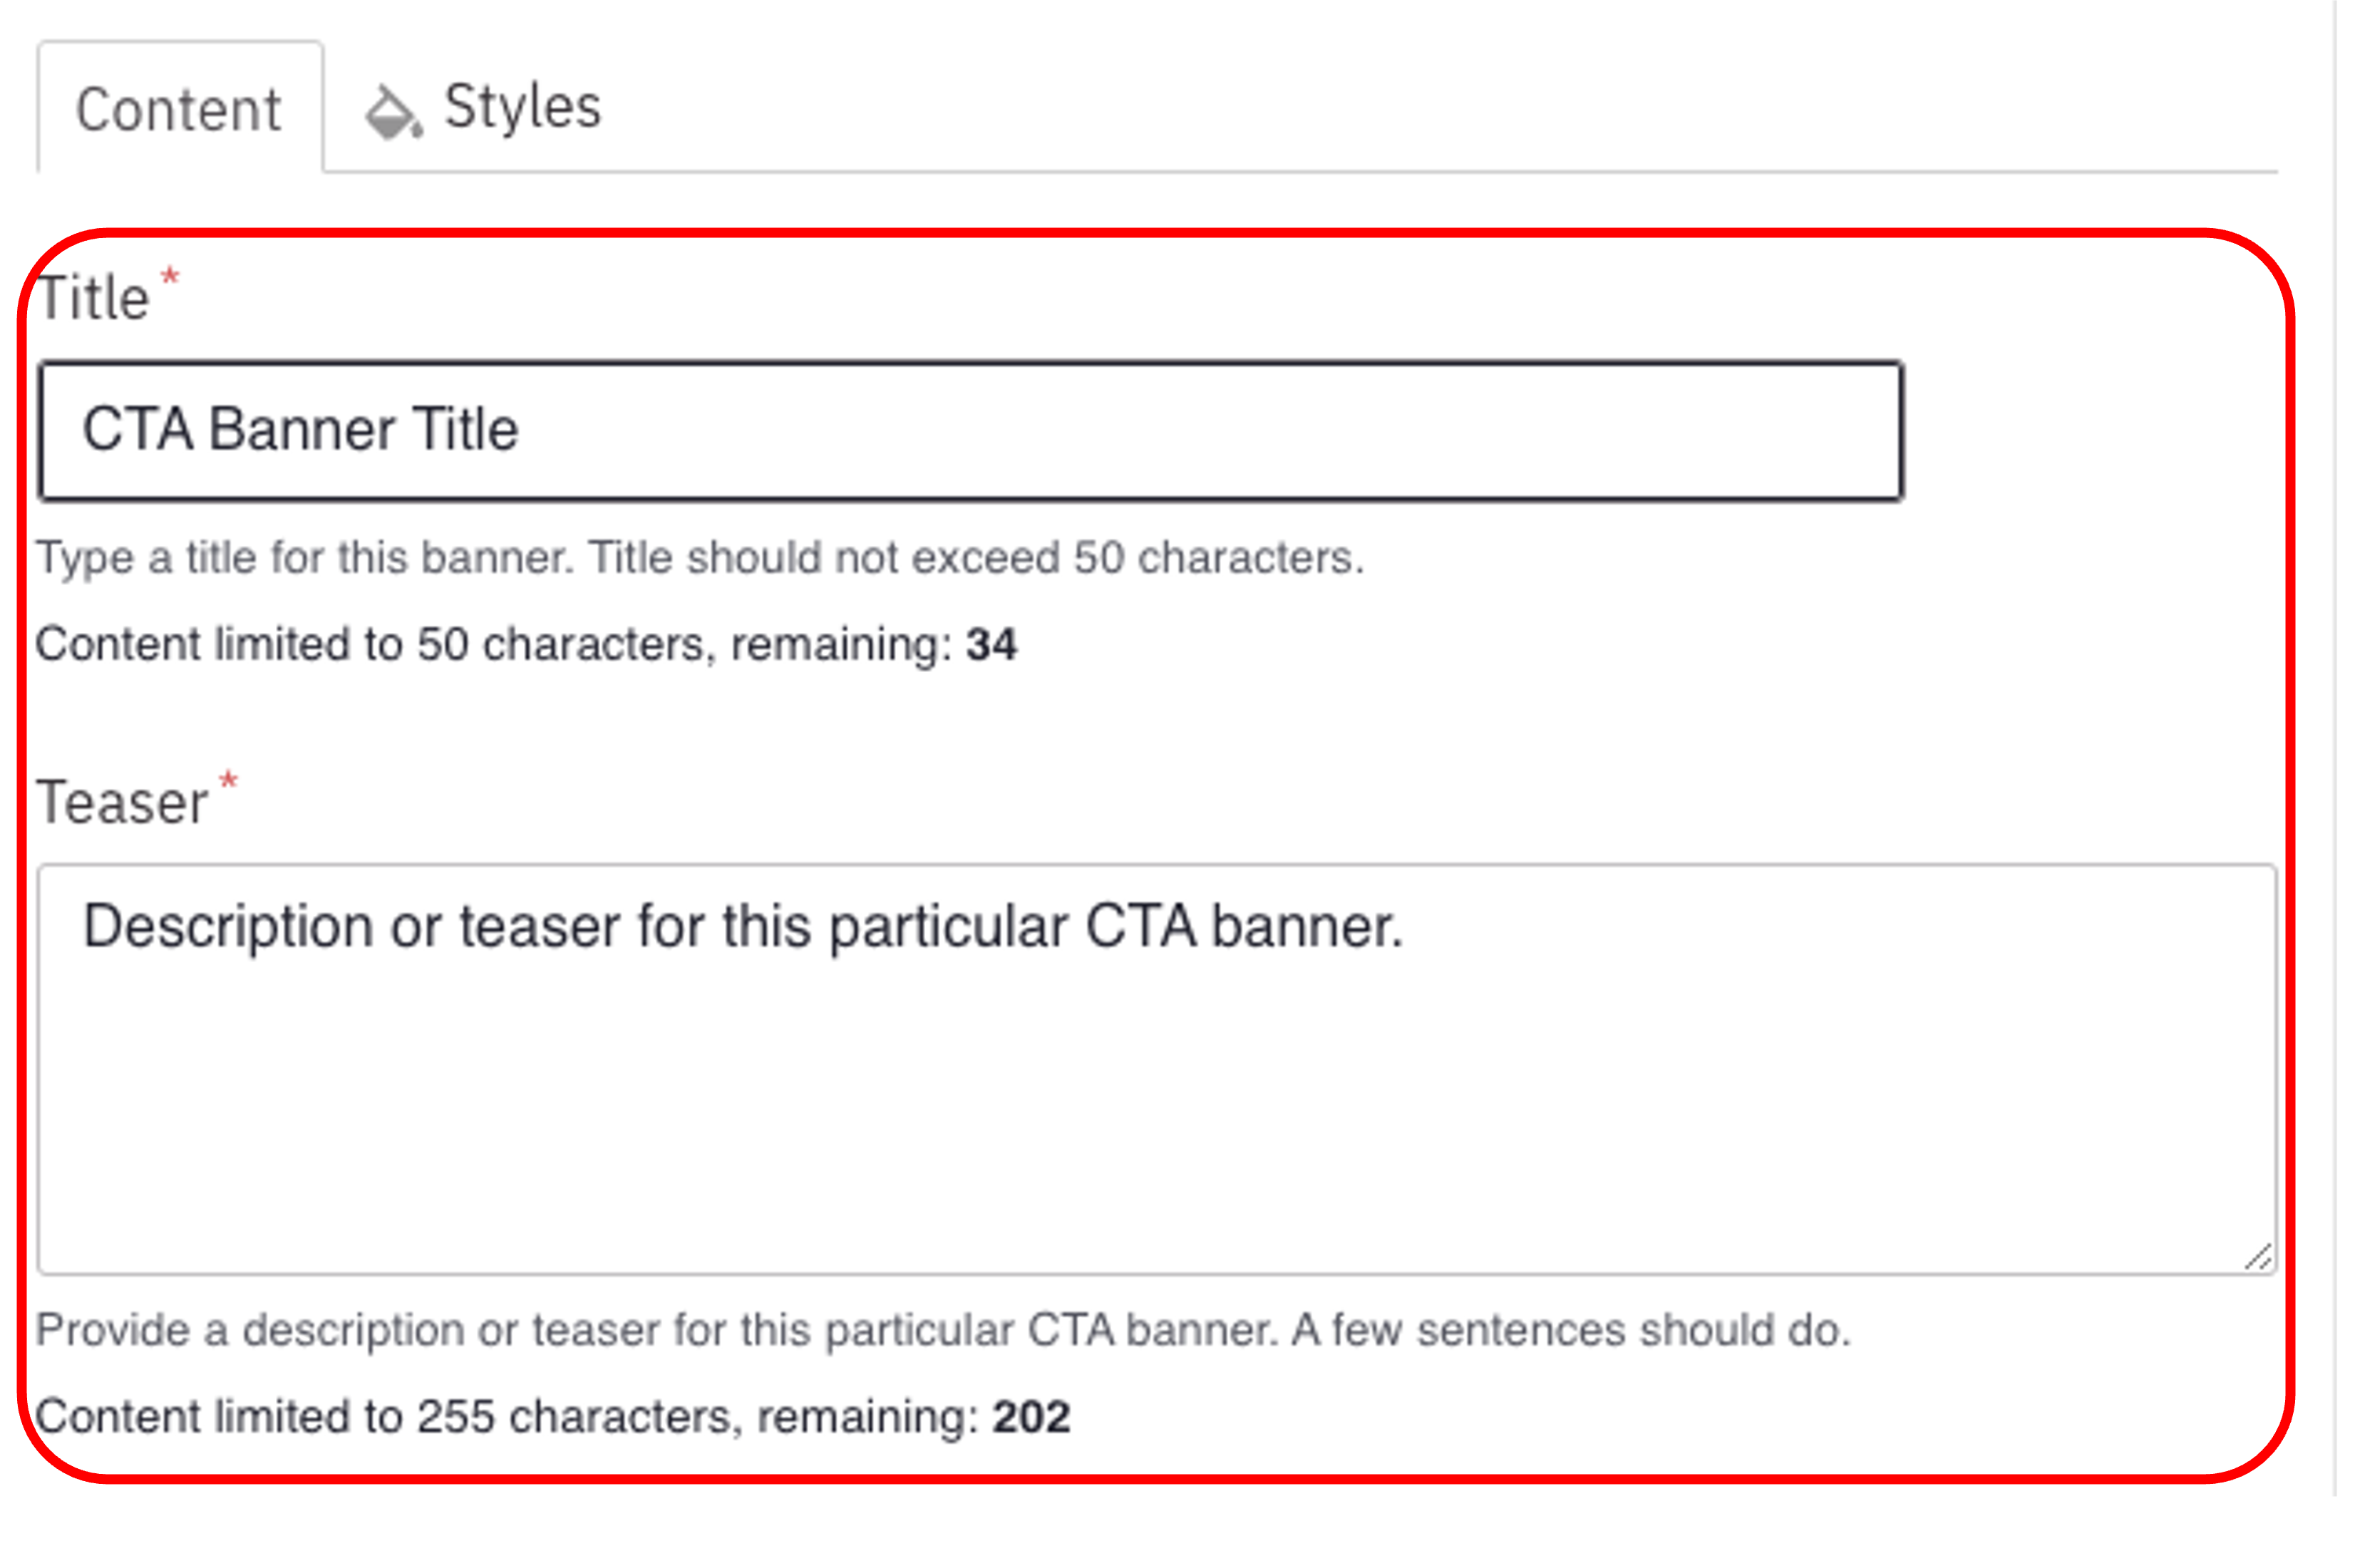Click the word "CTA" in the Title field
The image size is (2355, 1568).
[x=137, y=430]
